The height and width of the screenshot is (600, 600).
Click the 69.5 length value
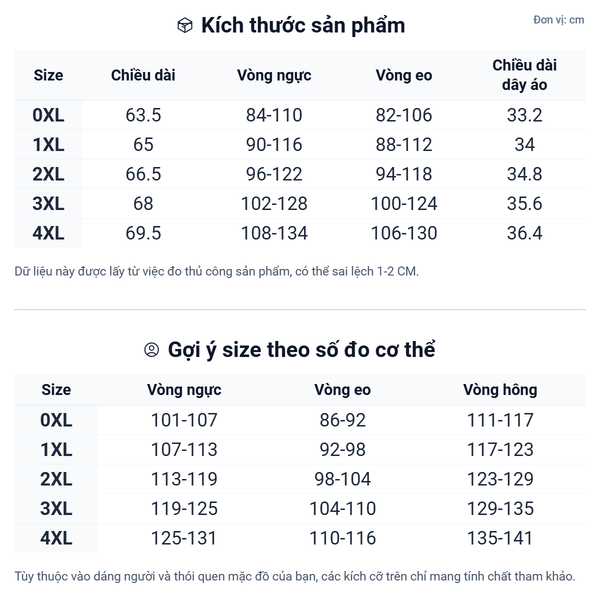coord(143,234)
